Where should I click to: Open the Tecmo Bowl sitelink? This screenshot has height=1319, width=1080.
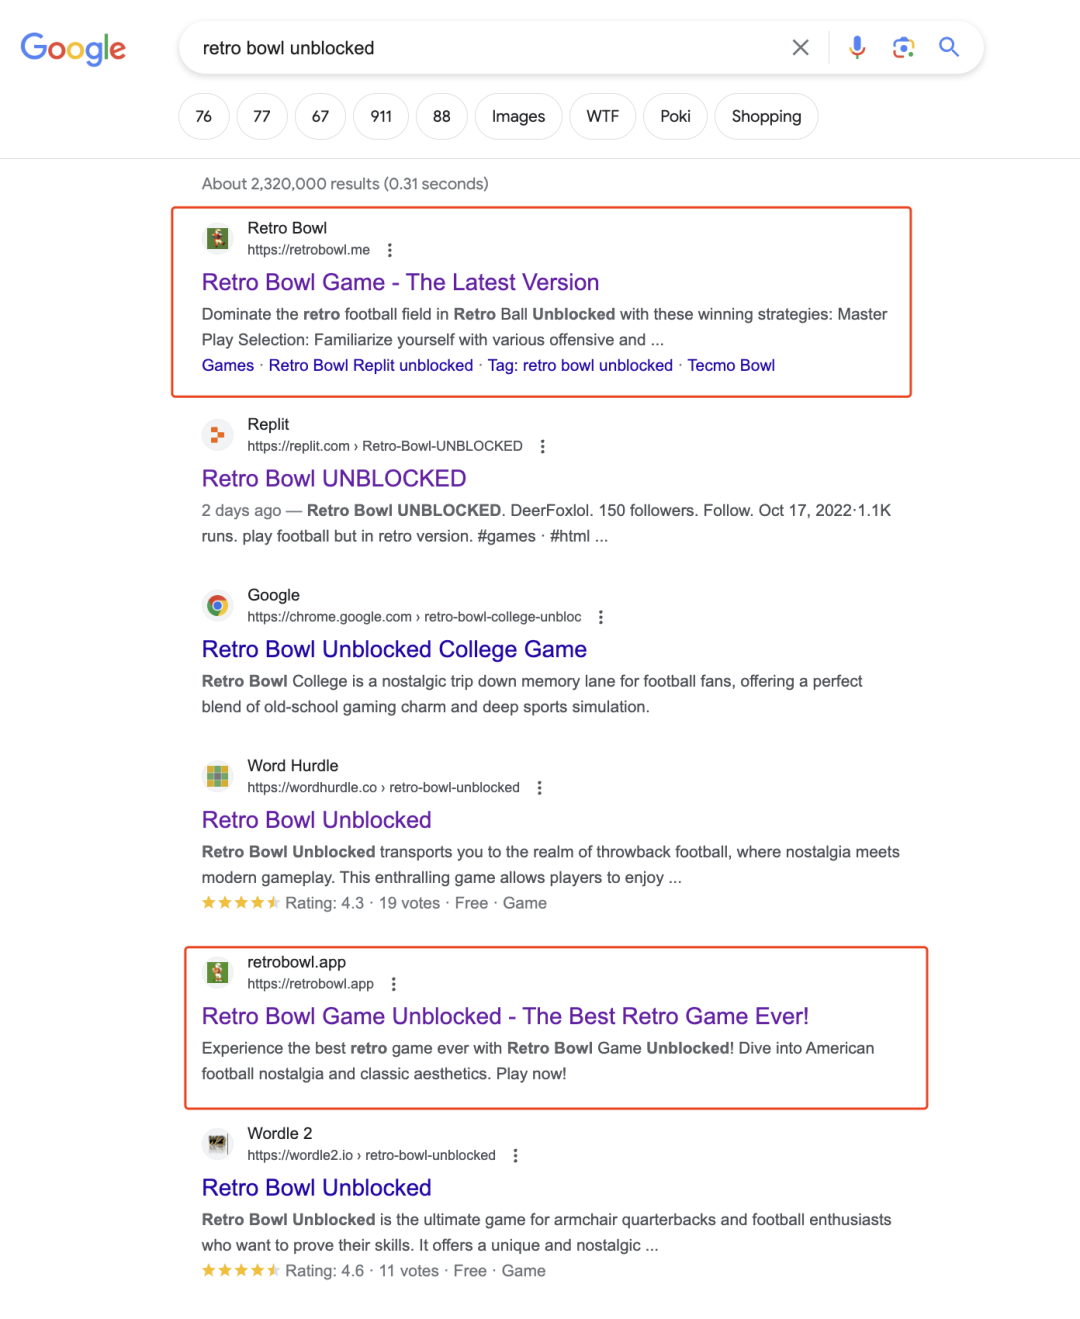pyautogui.click(x=731, y=365)
